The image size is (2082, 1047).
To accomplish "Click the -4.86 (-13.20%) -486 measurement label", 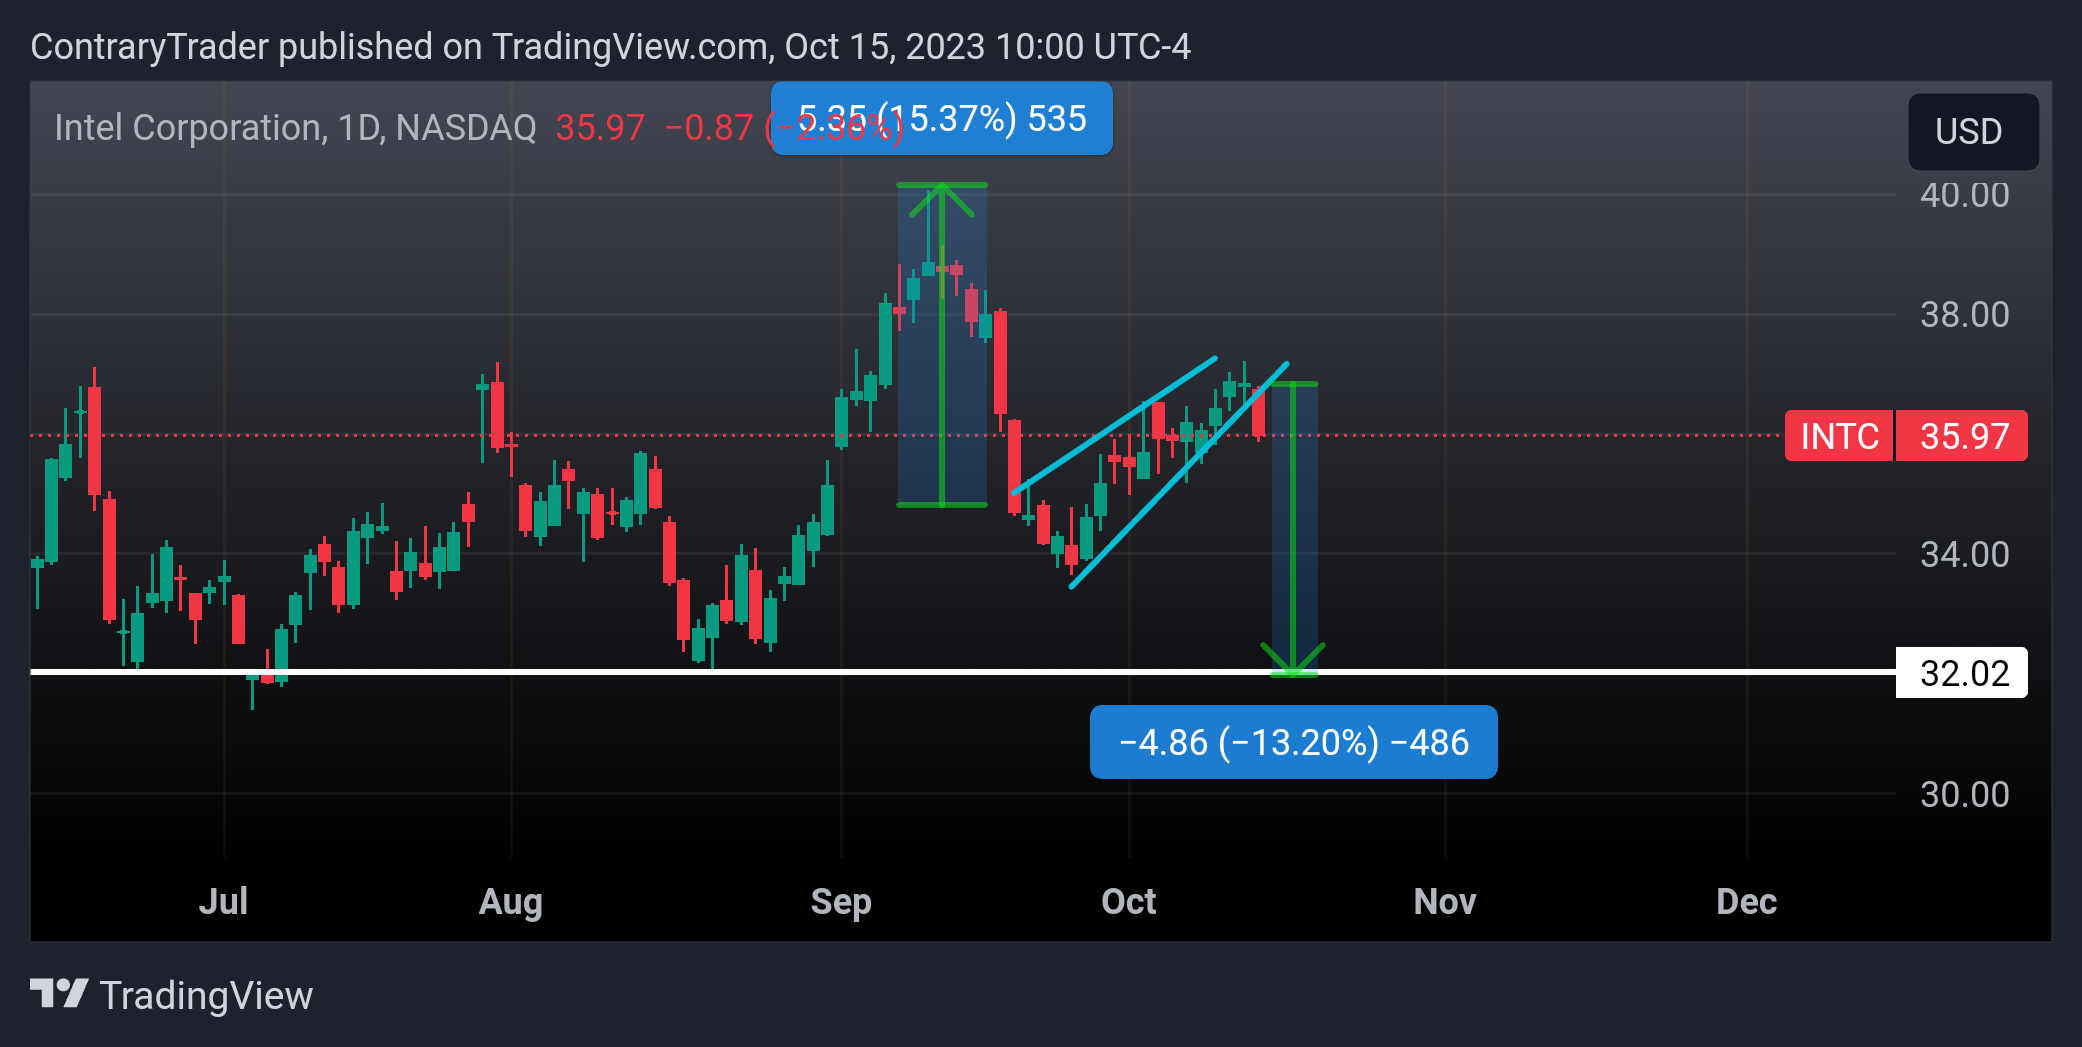I will tap(1293, 742).
